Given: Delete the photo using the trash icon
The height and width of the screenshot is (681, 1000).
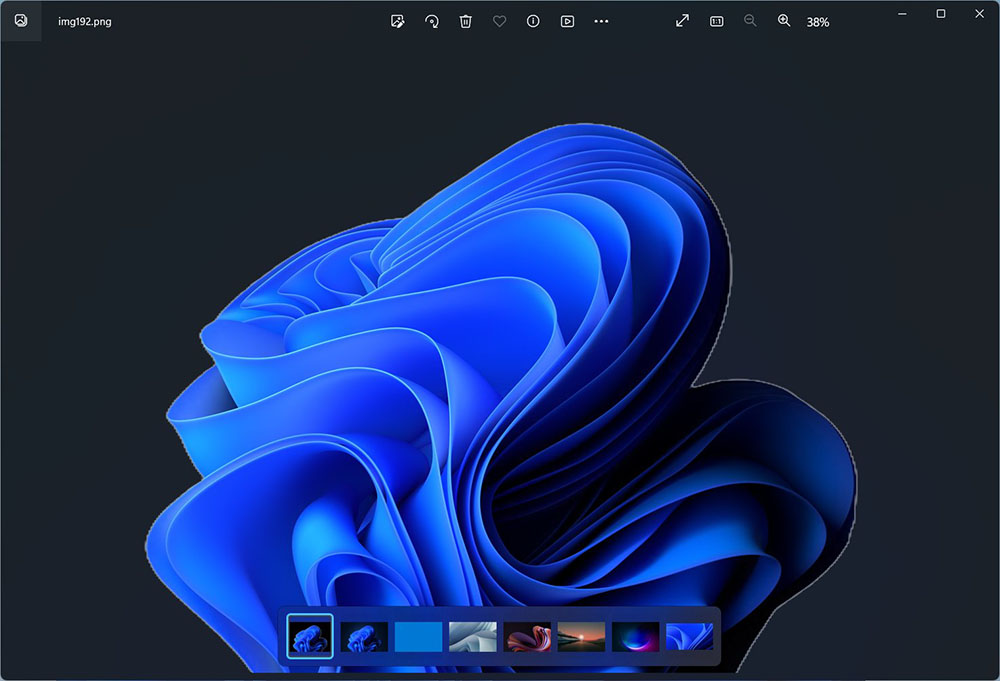Looking at the screenshot, I should click(466, 21).
